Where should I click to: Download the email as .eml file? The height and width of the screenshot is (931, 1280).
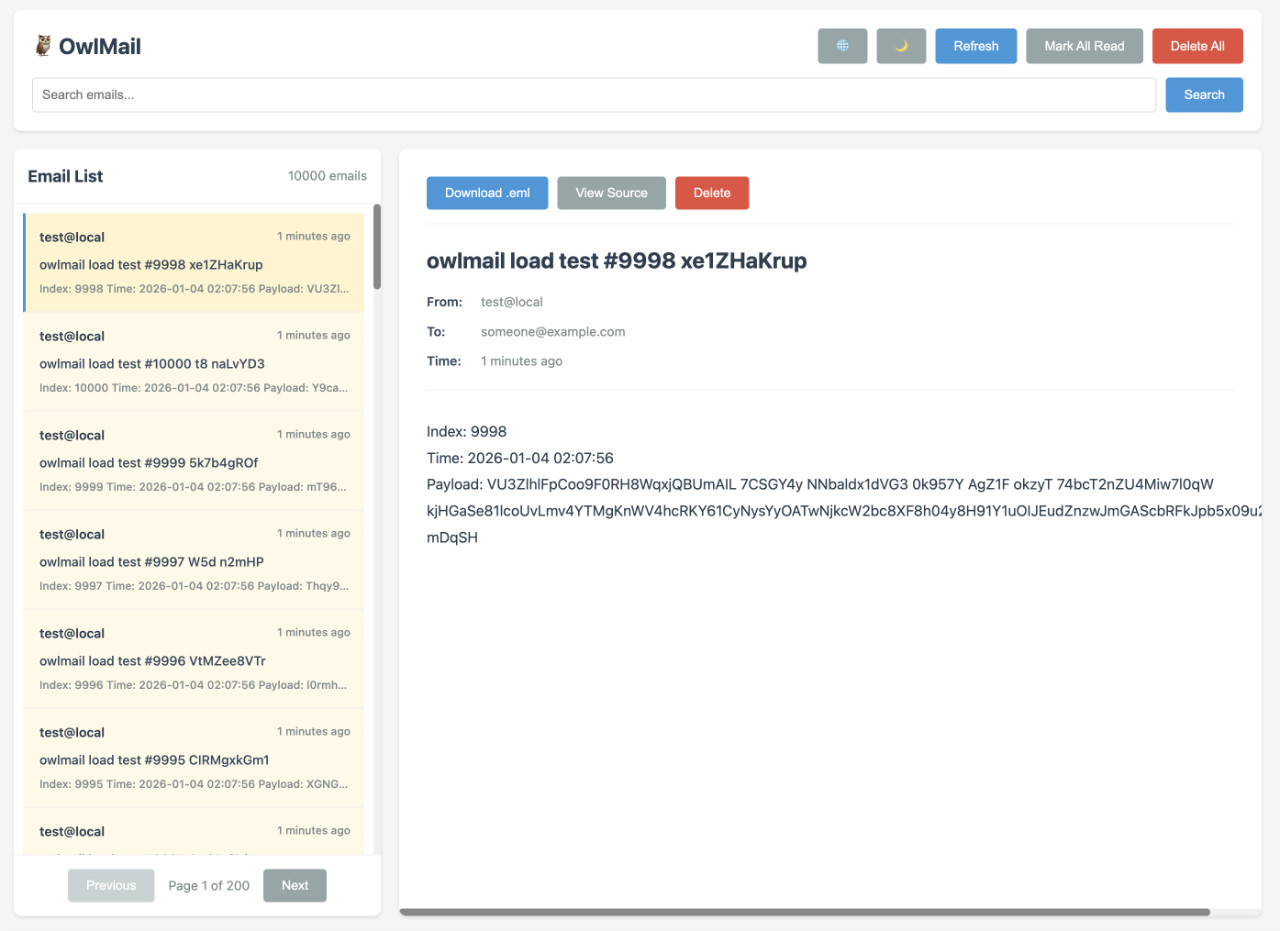[x=487, y=193]
